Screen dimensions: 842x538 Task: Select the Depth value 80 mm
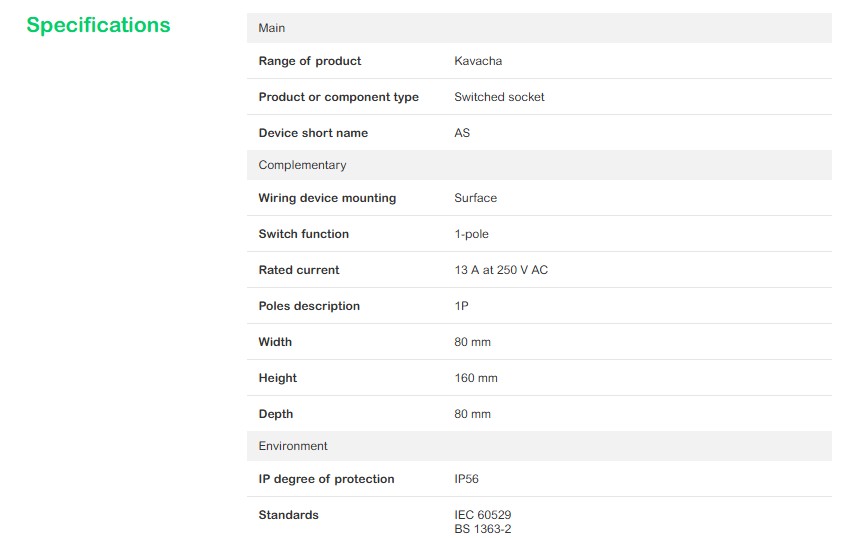[473, 414]
